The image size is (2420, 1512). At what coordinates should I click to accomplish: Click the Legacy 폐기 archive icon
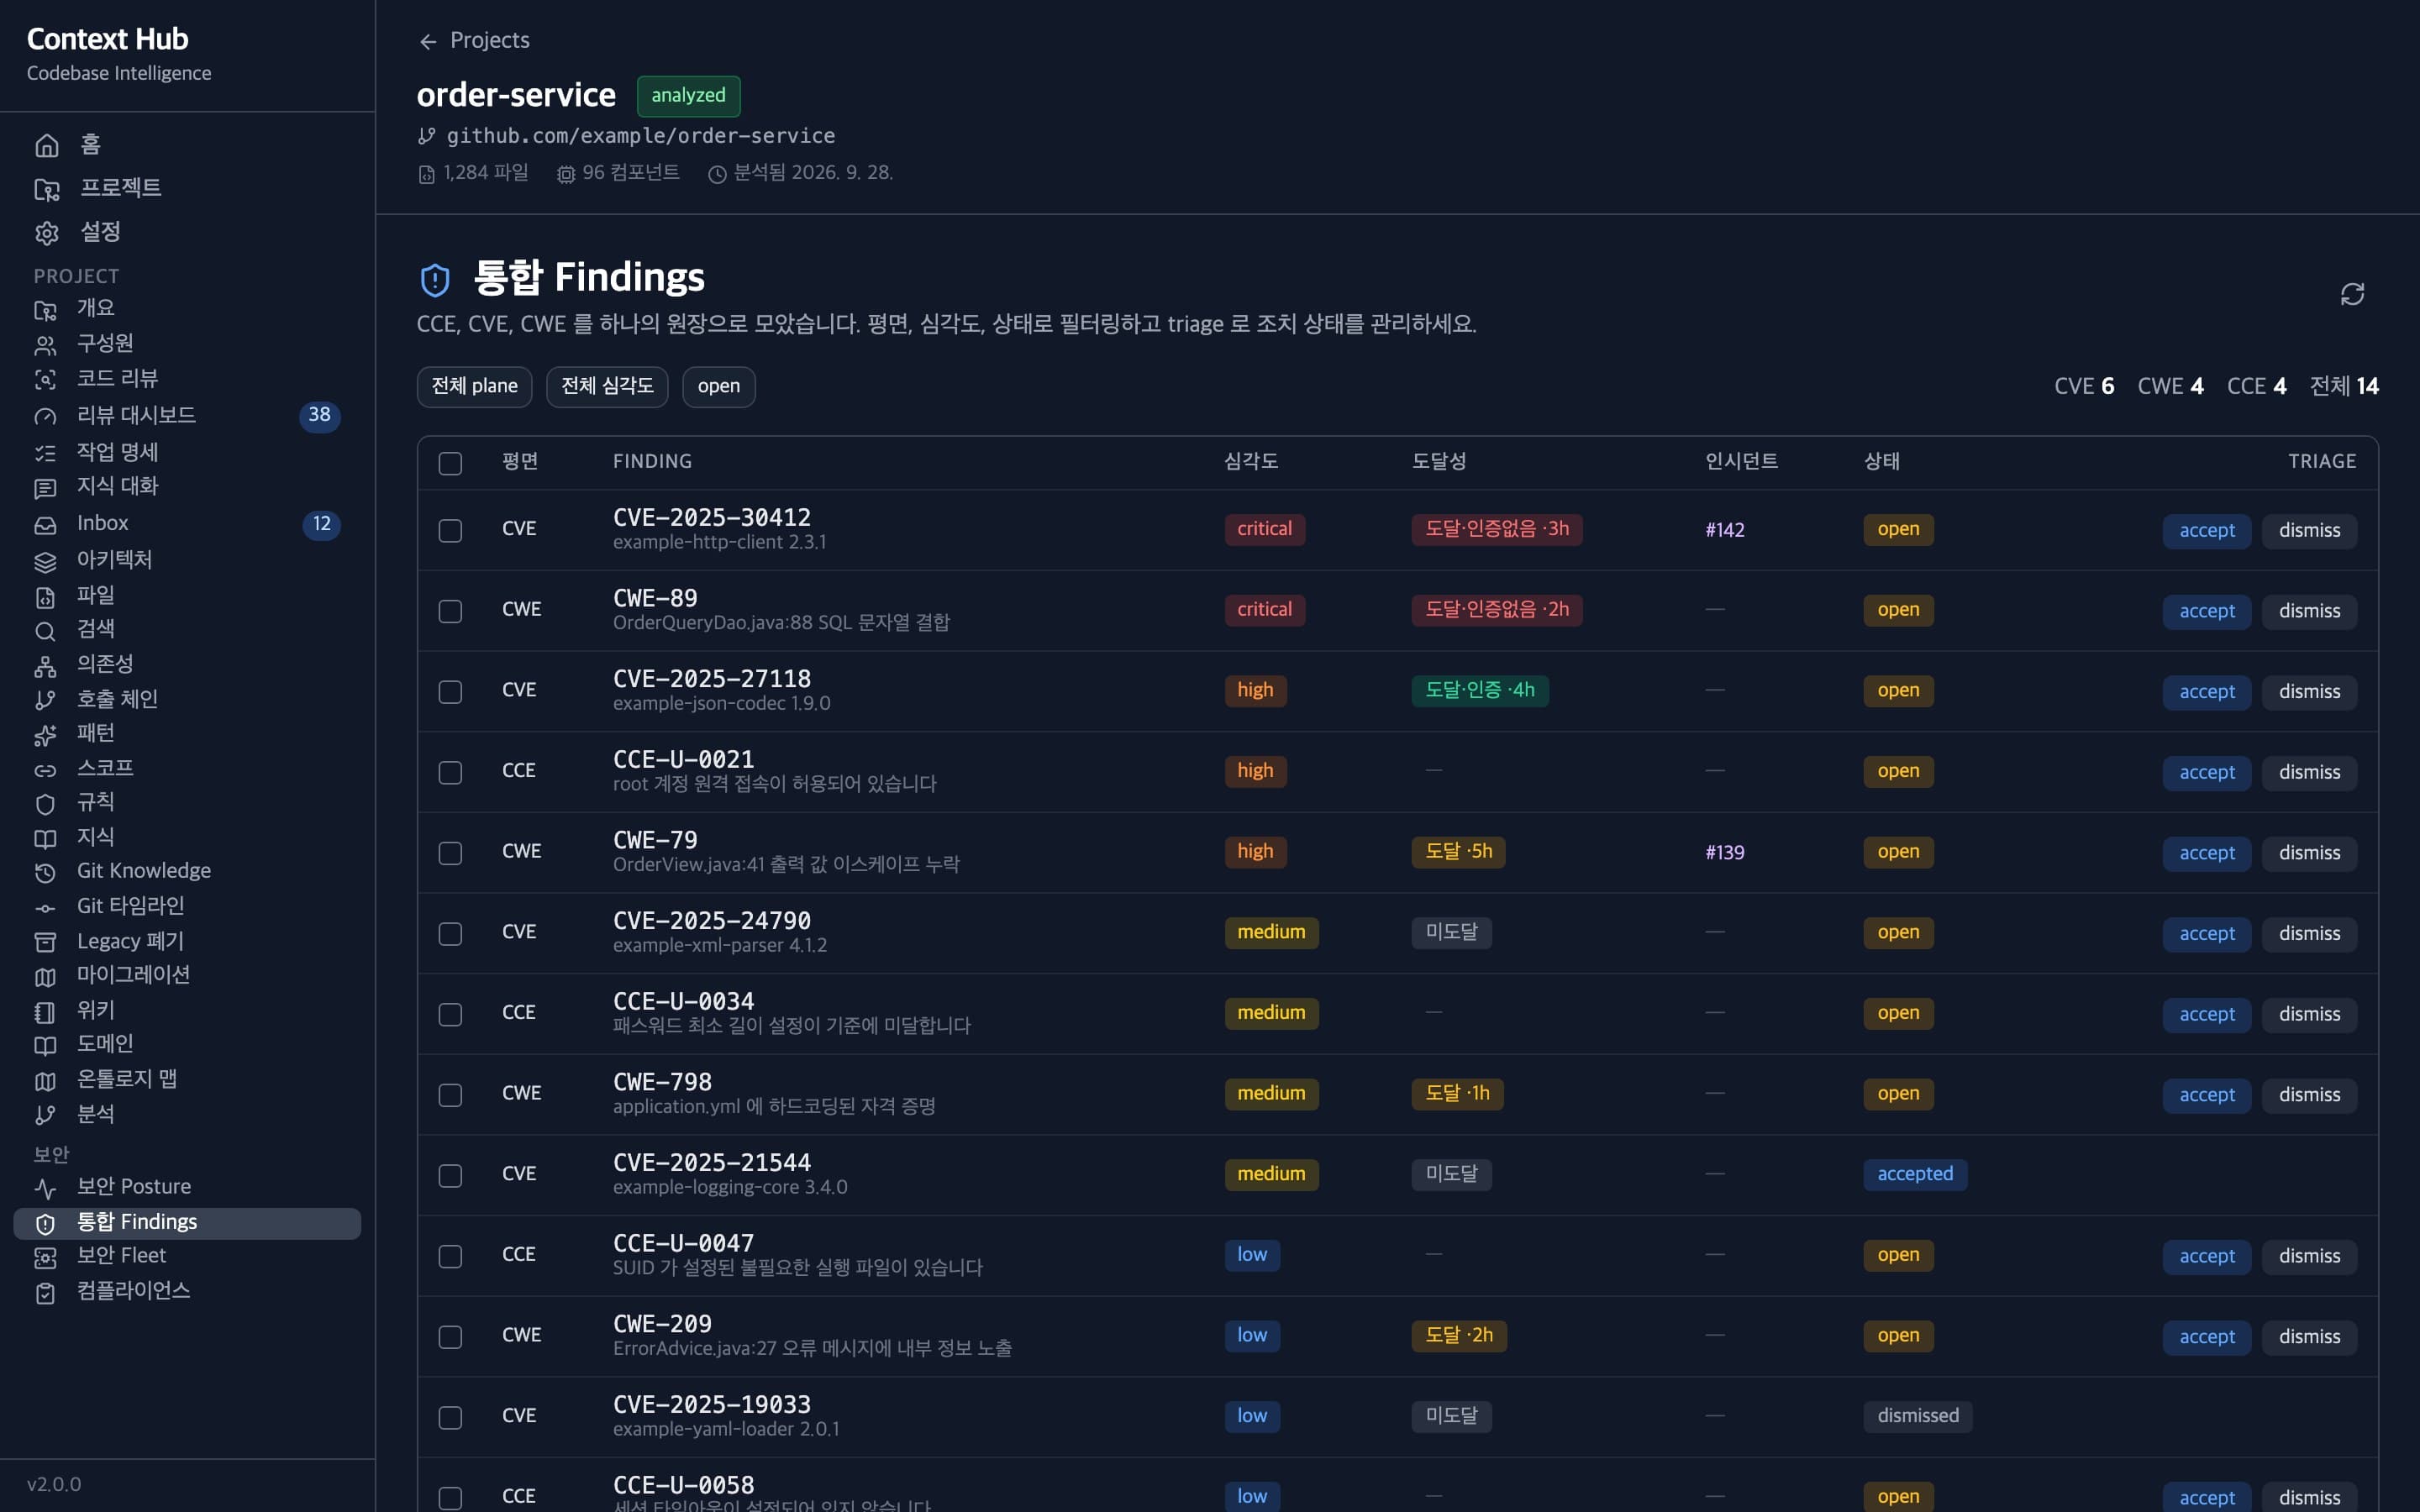(x=45, y=942)
